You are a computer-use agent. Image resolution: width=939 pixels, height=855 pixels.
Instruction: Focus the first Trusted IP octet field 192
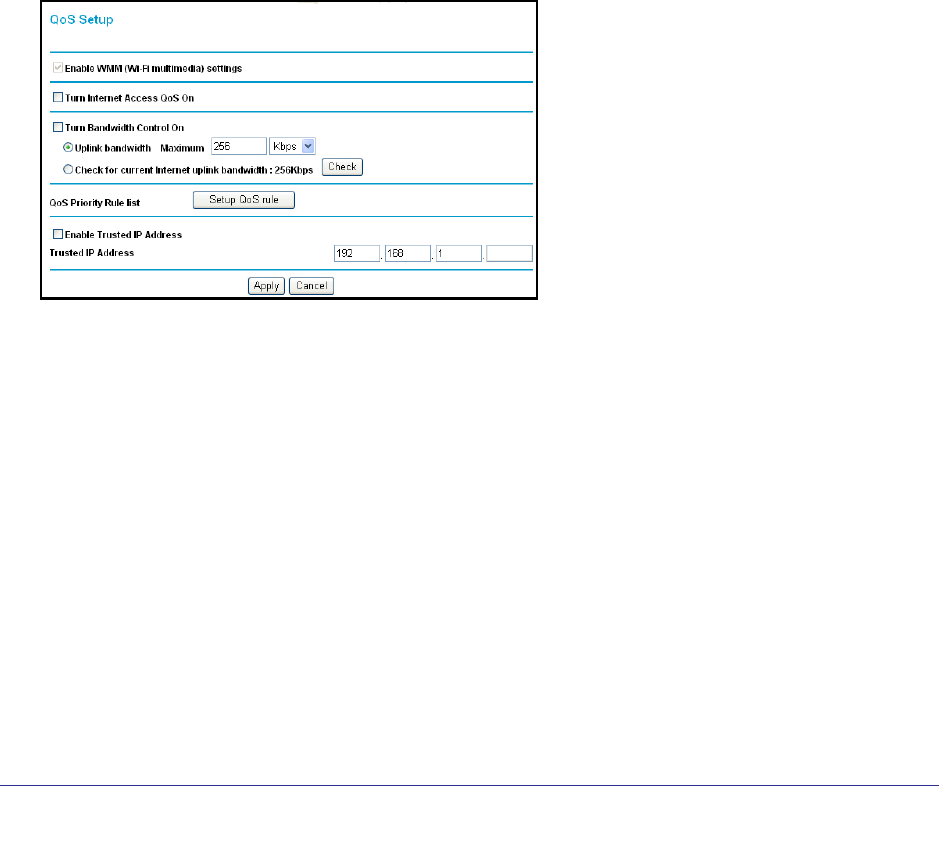(357, 253)
